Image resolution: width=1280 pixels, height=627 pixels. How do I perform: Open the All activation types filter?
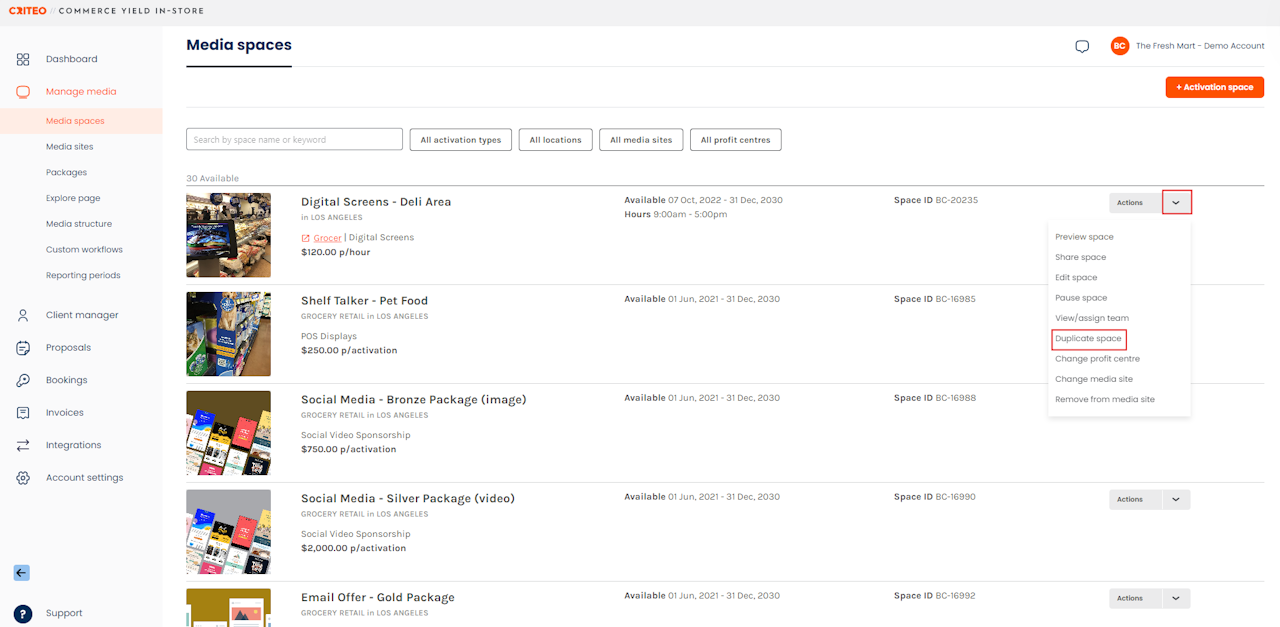(461, 140)
